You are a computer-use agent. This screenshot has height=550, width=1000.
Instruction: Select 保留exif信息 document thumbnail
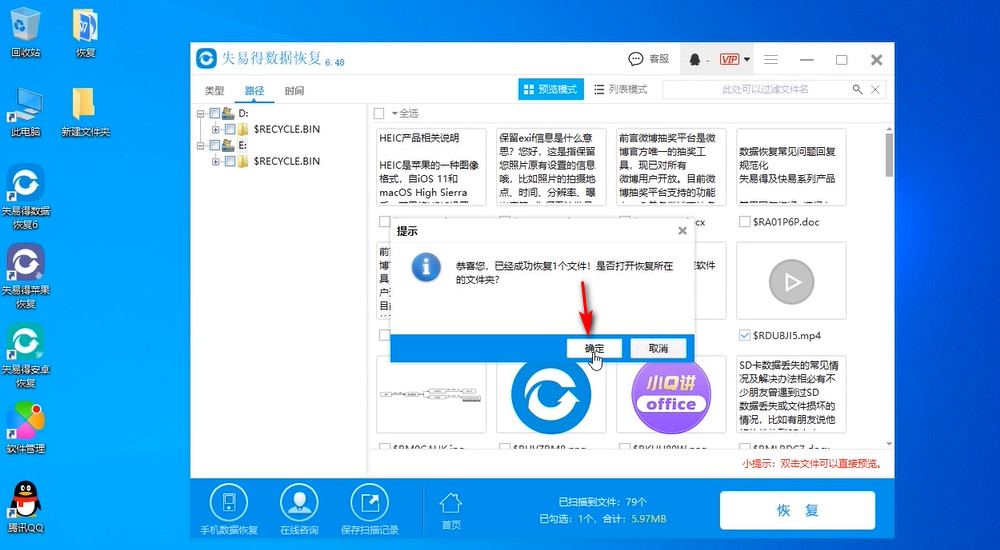click(x=551, y=167)
